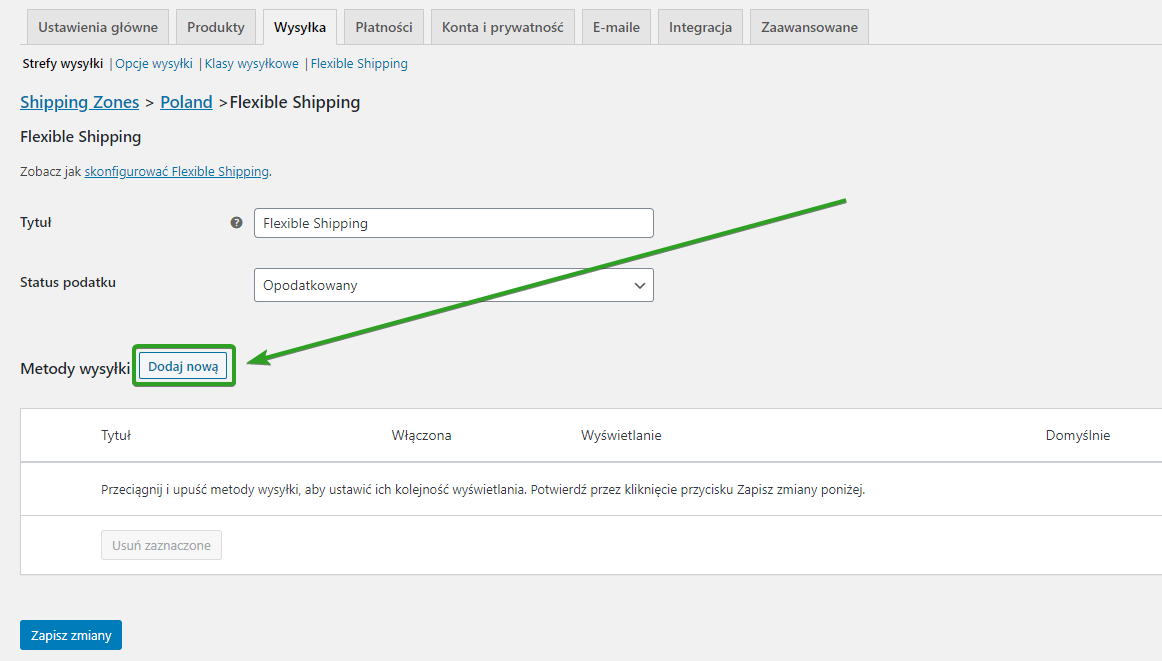Open the E-maile tab

[616, 27]
